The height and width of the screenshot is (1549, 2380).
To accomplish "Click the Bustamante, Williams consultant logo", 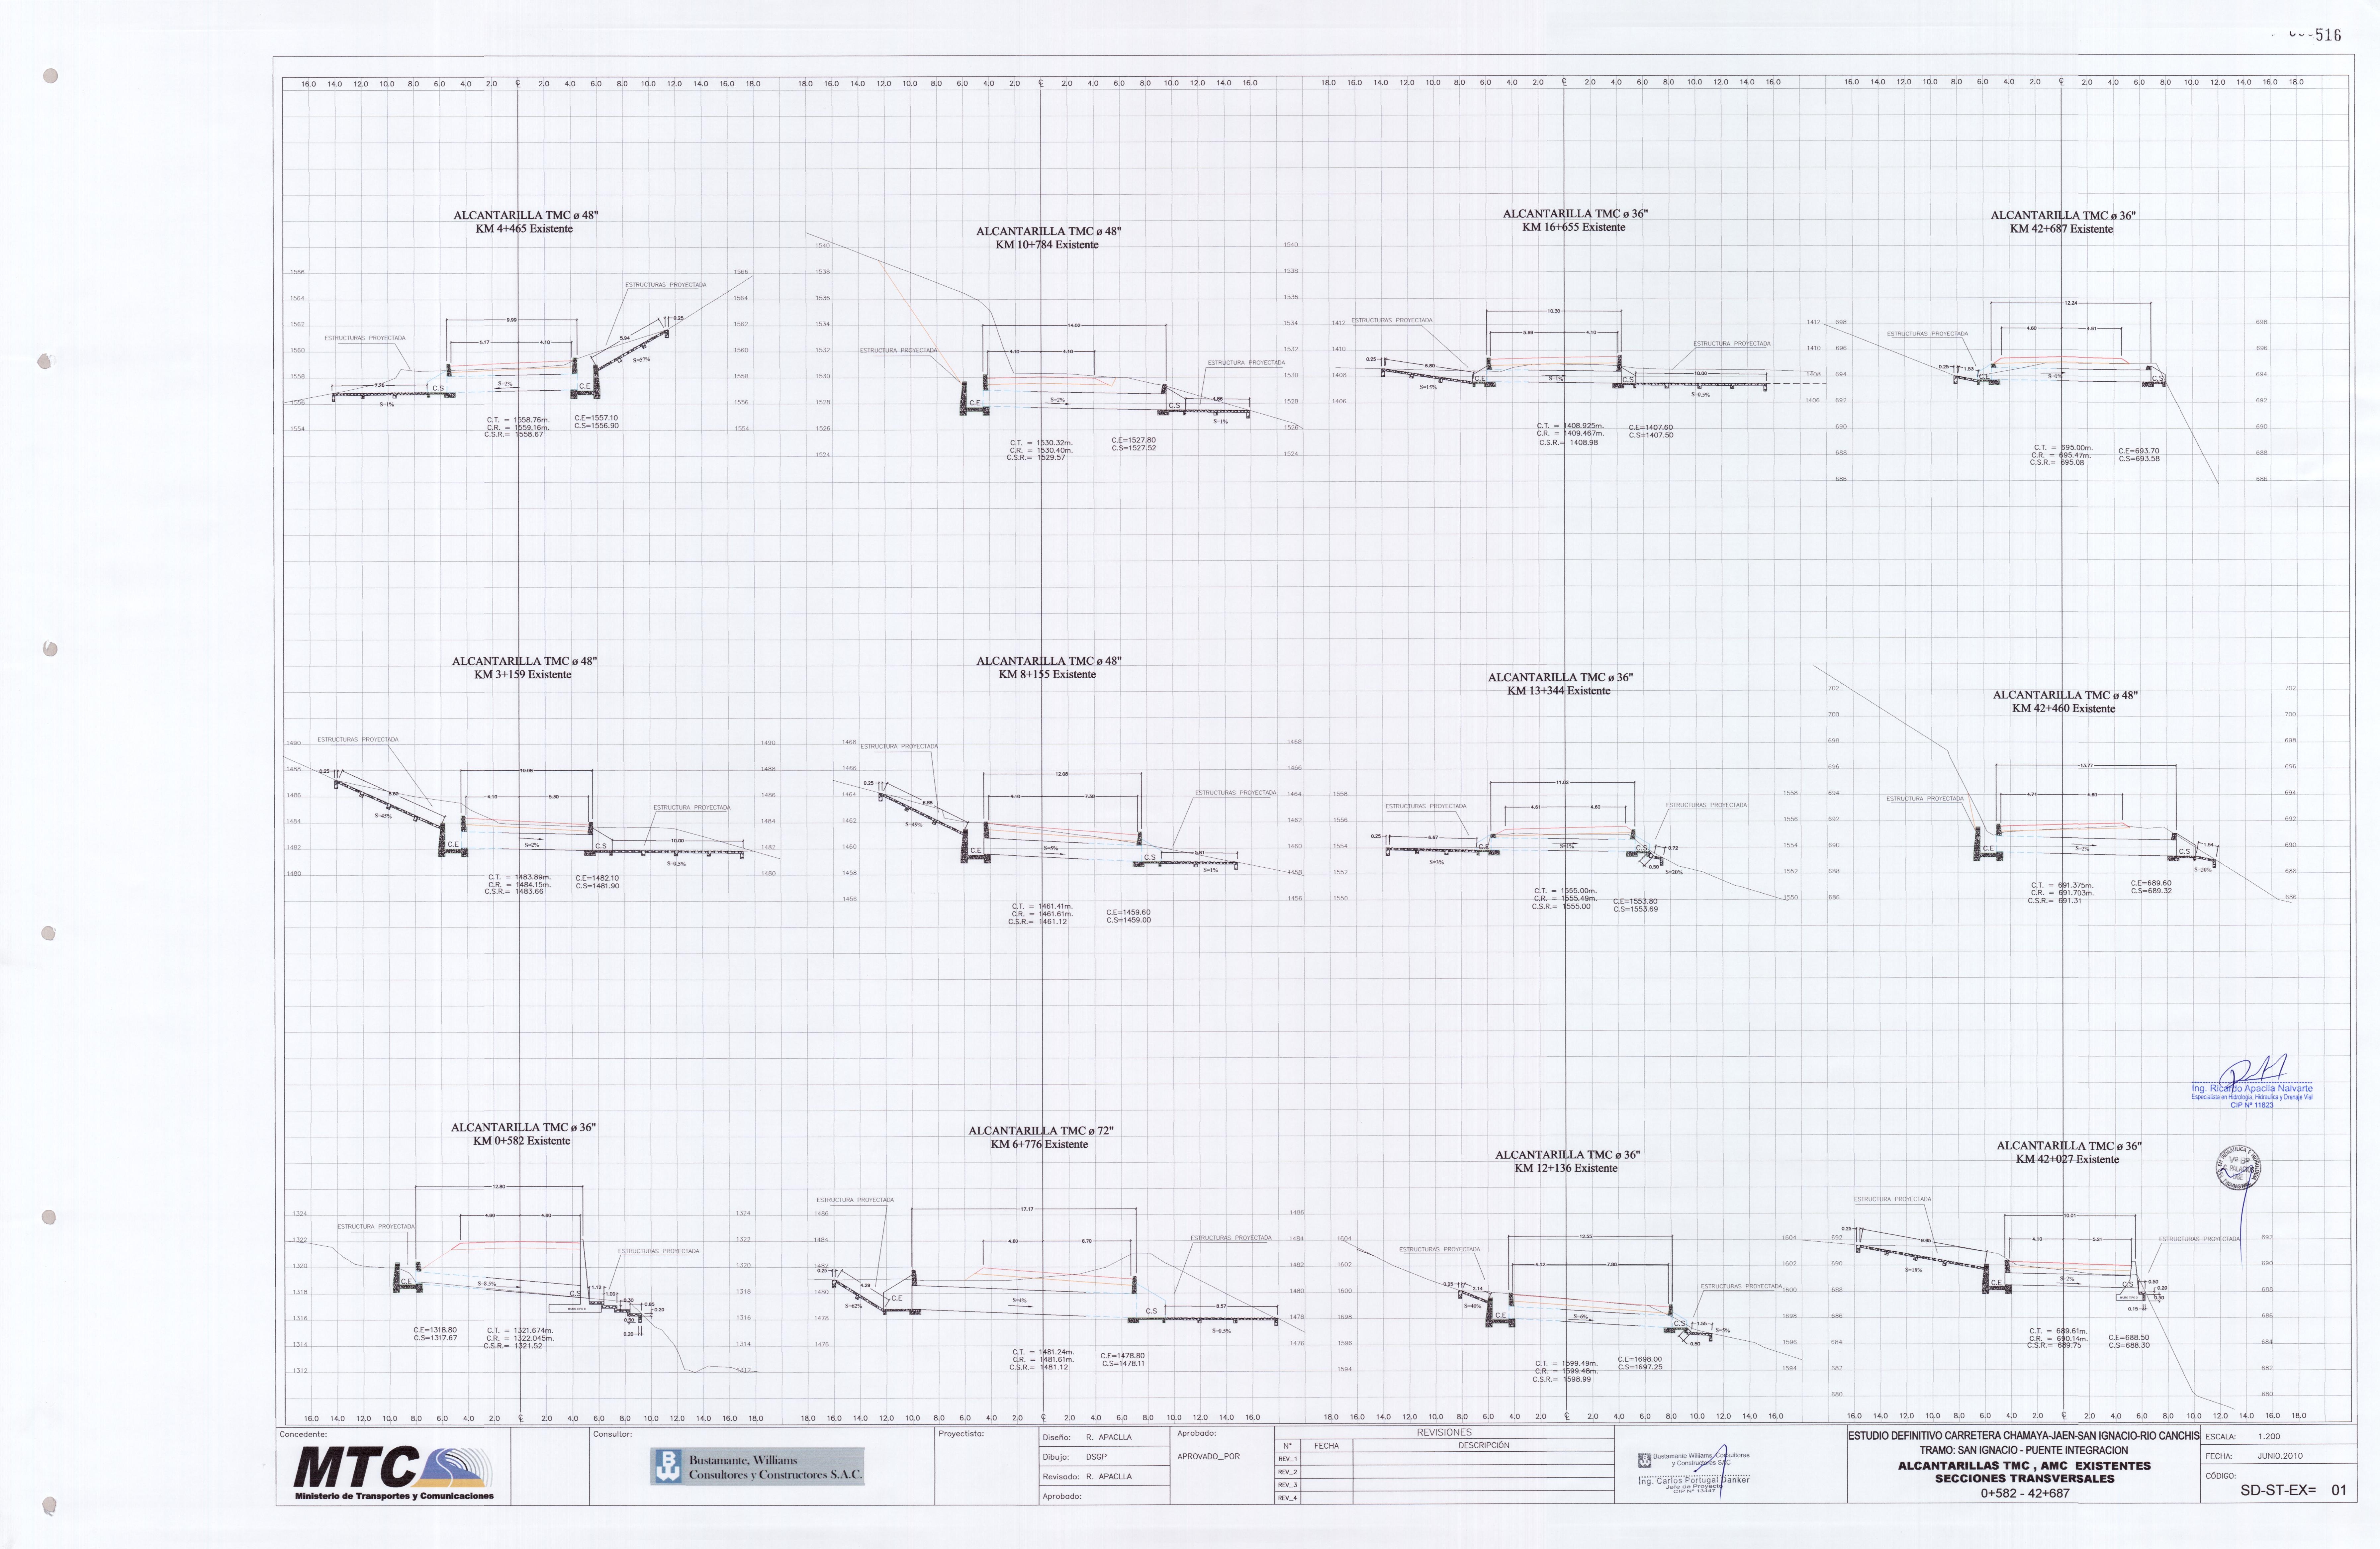I will [757, 1467].
